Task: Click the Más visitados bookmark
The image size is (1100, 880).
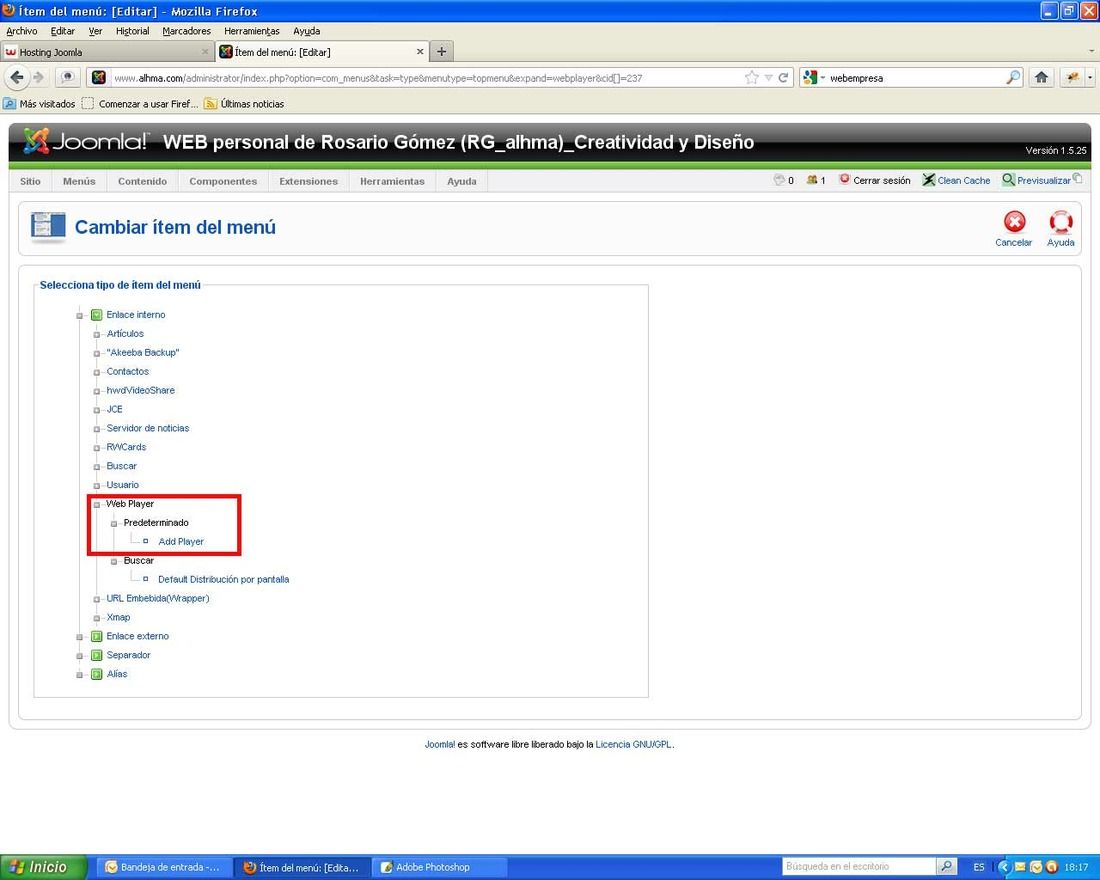Action: point(39,104)
